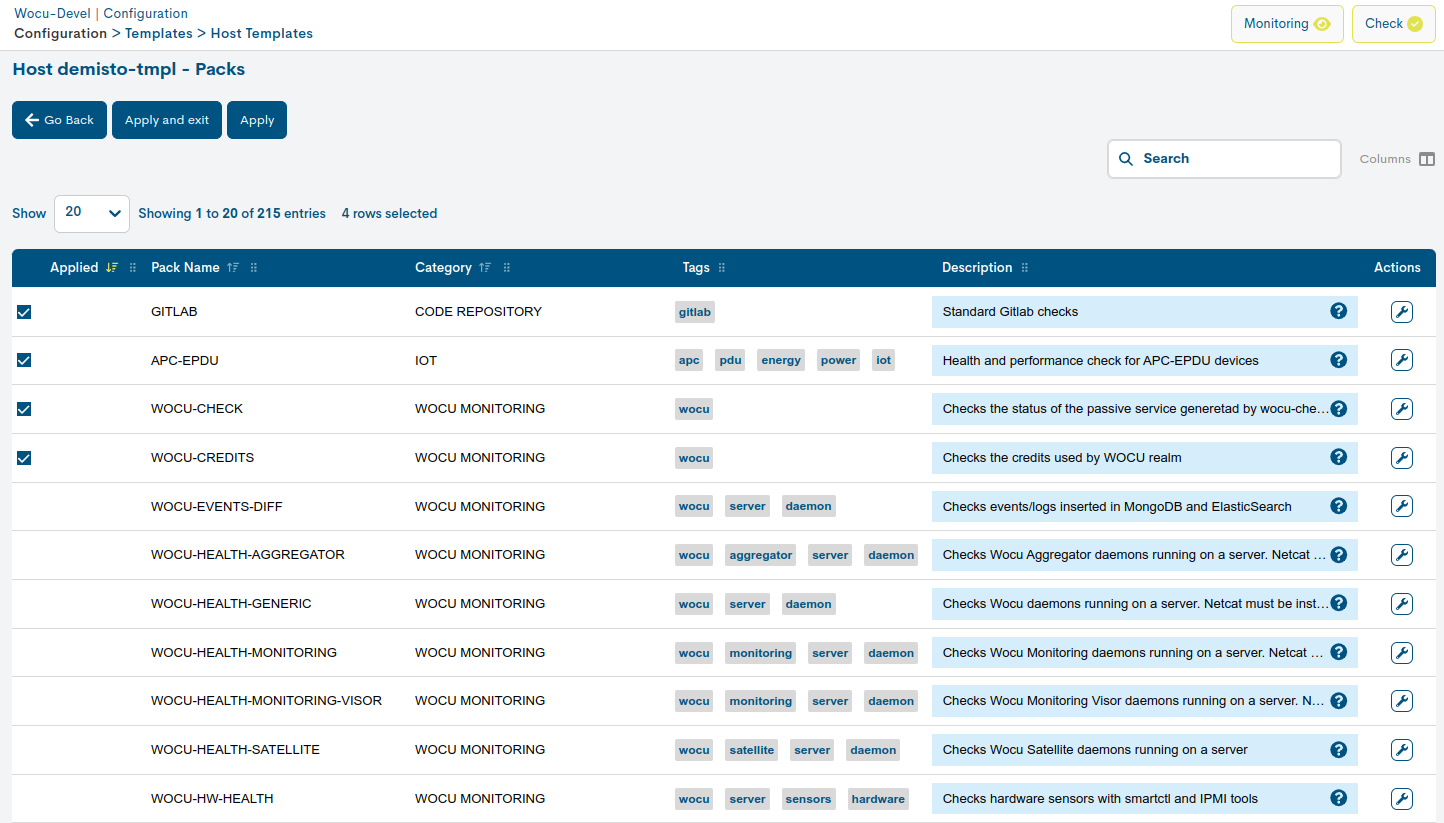1444x823 pixels.
Task: Show help for Standard Gitlab checks description
Action: pyautogui.click(x=1339, y=311)
